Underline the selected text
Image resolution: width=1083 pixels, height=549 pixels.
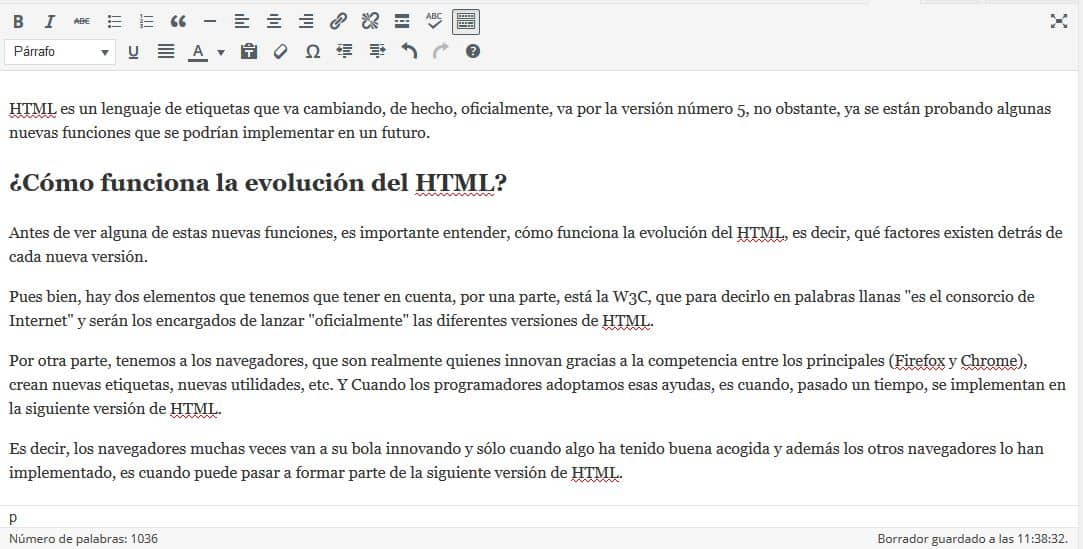point(133,52)
